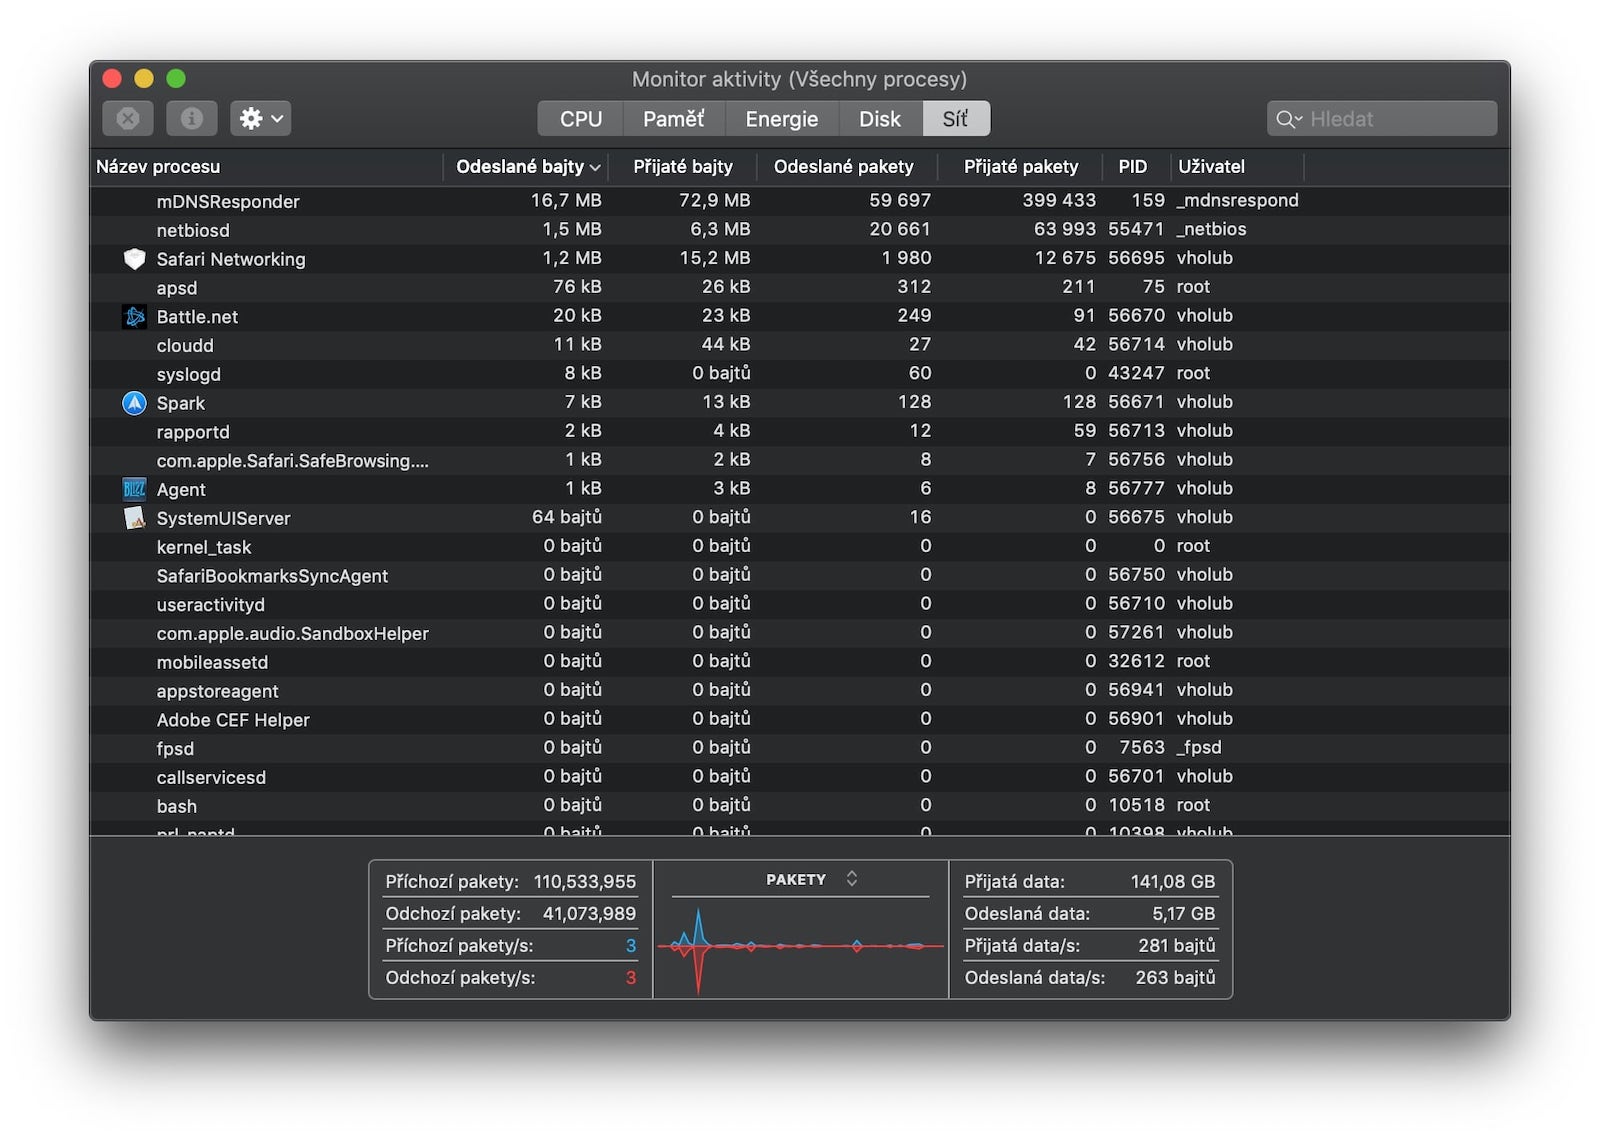Click the Safari Networking shield icon
Image resolution: width=1600 pixels, height=1139 pixels.
tap(134, 259)
